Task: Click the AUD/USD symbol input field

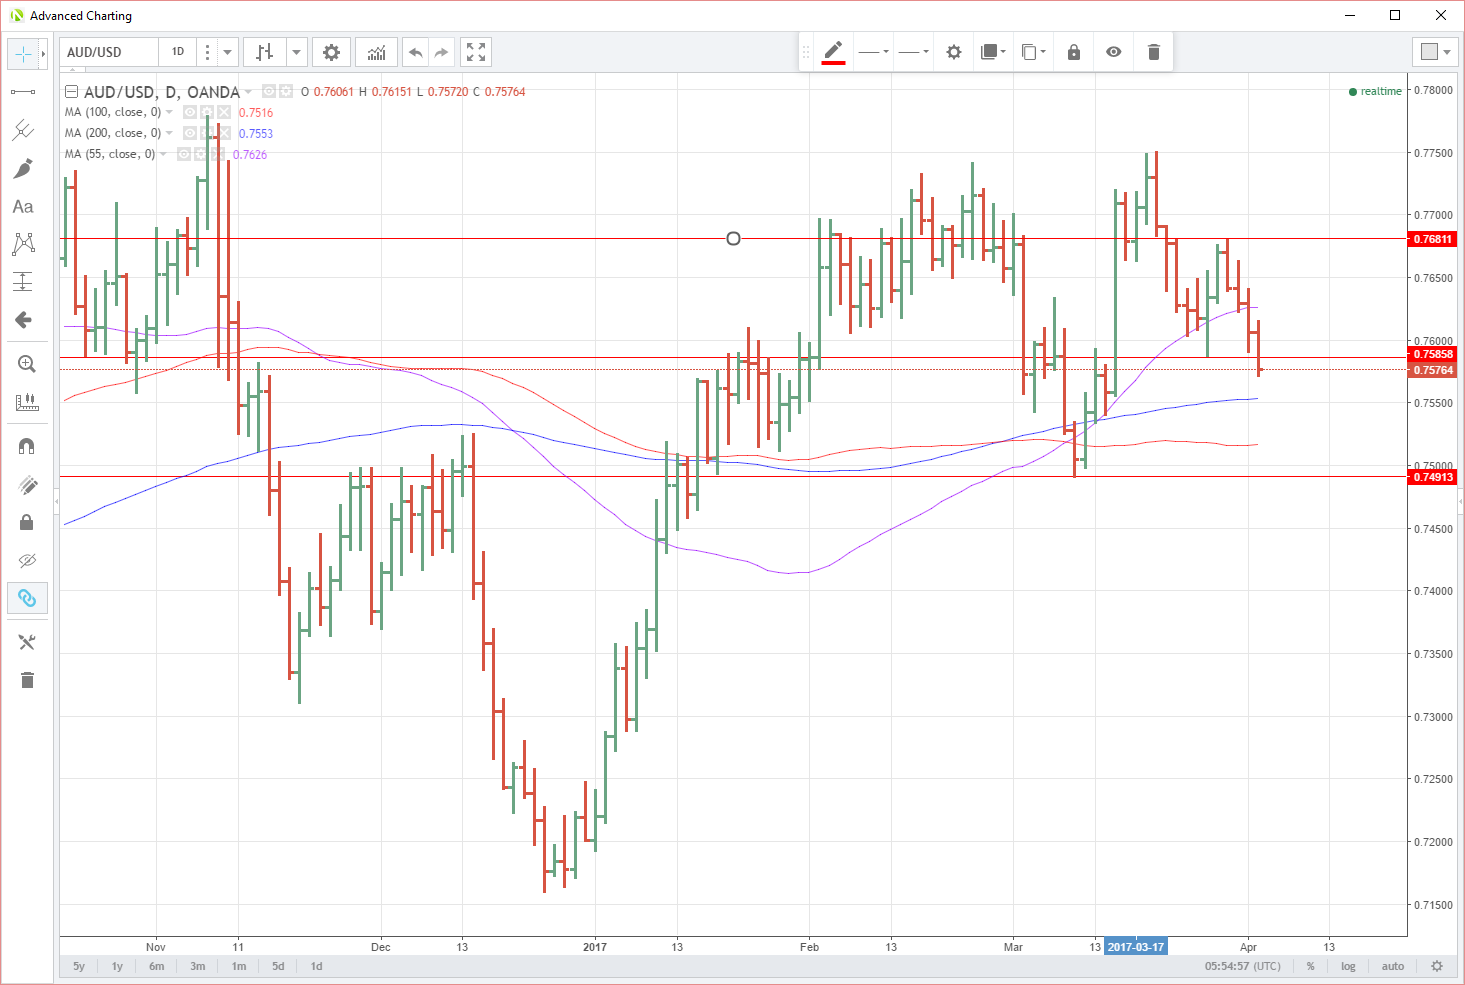Action: 109,52
